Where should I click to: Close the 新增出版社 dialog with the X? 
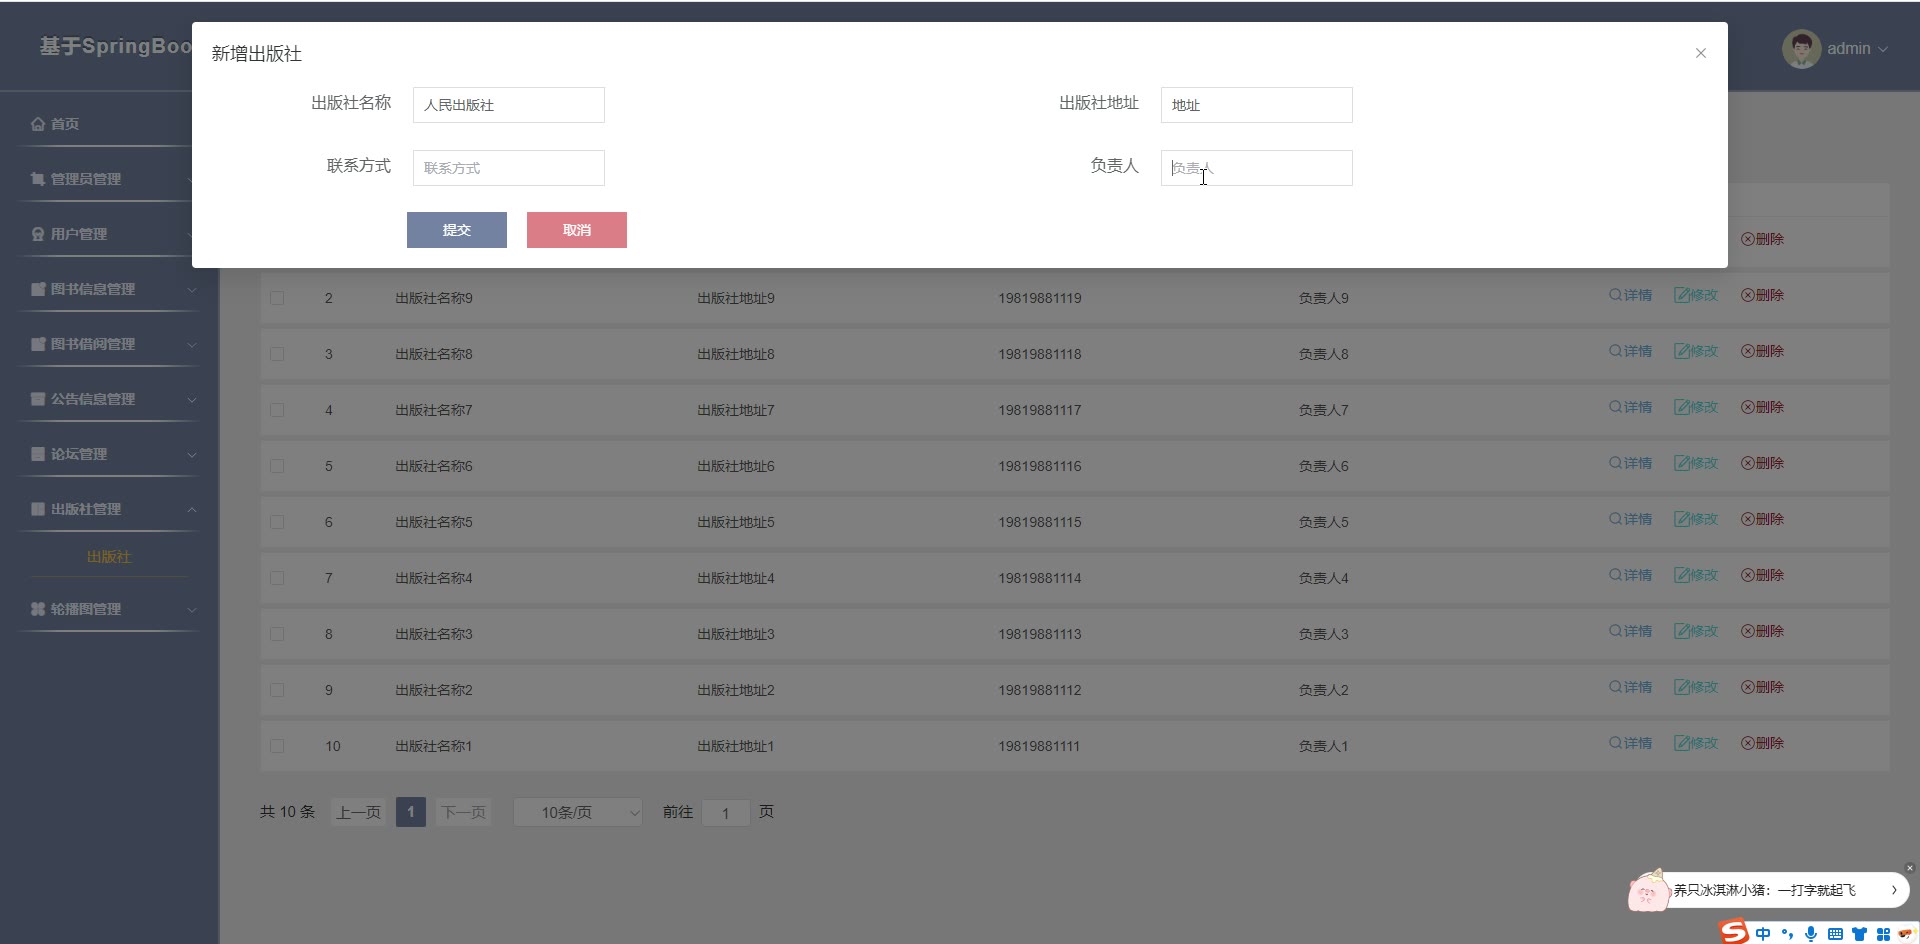tap(1700, 53)
